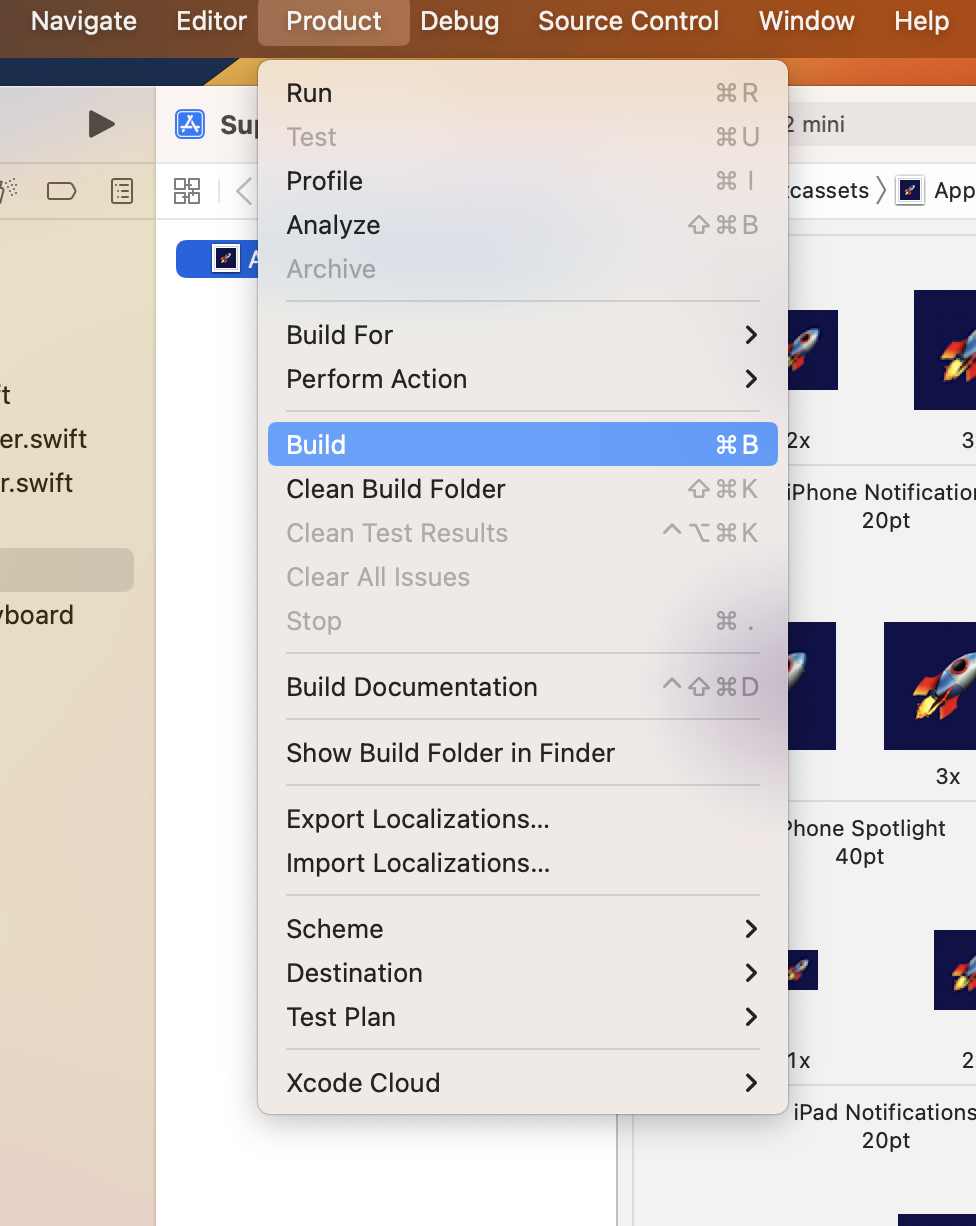The height and width of the screenshot is (1226, 976).
Task: Select the file ending in 'r.swift'
Action: coord(37,483)
